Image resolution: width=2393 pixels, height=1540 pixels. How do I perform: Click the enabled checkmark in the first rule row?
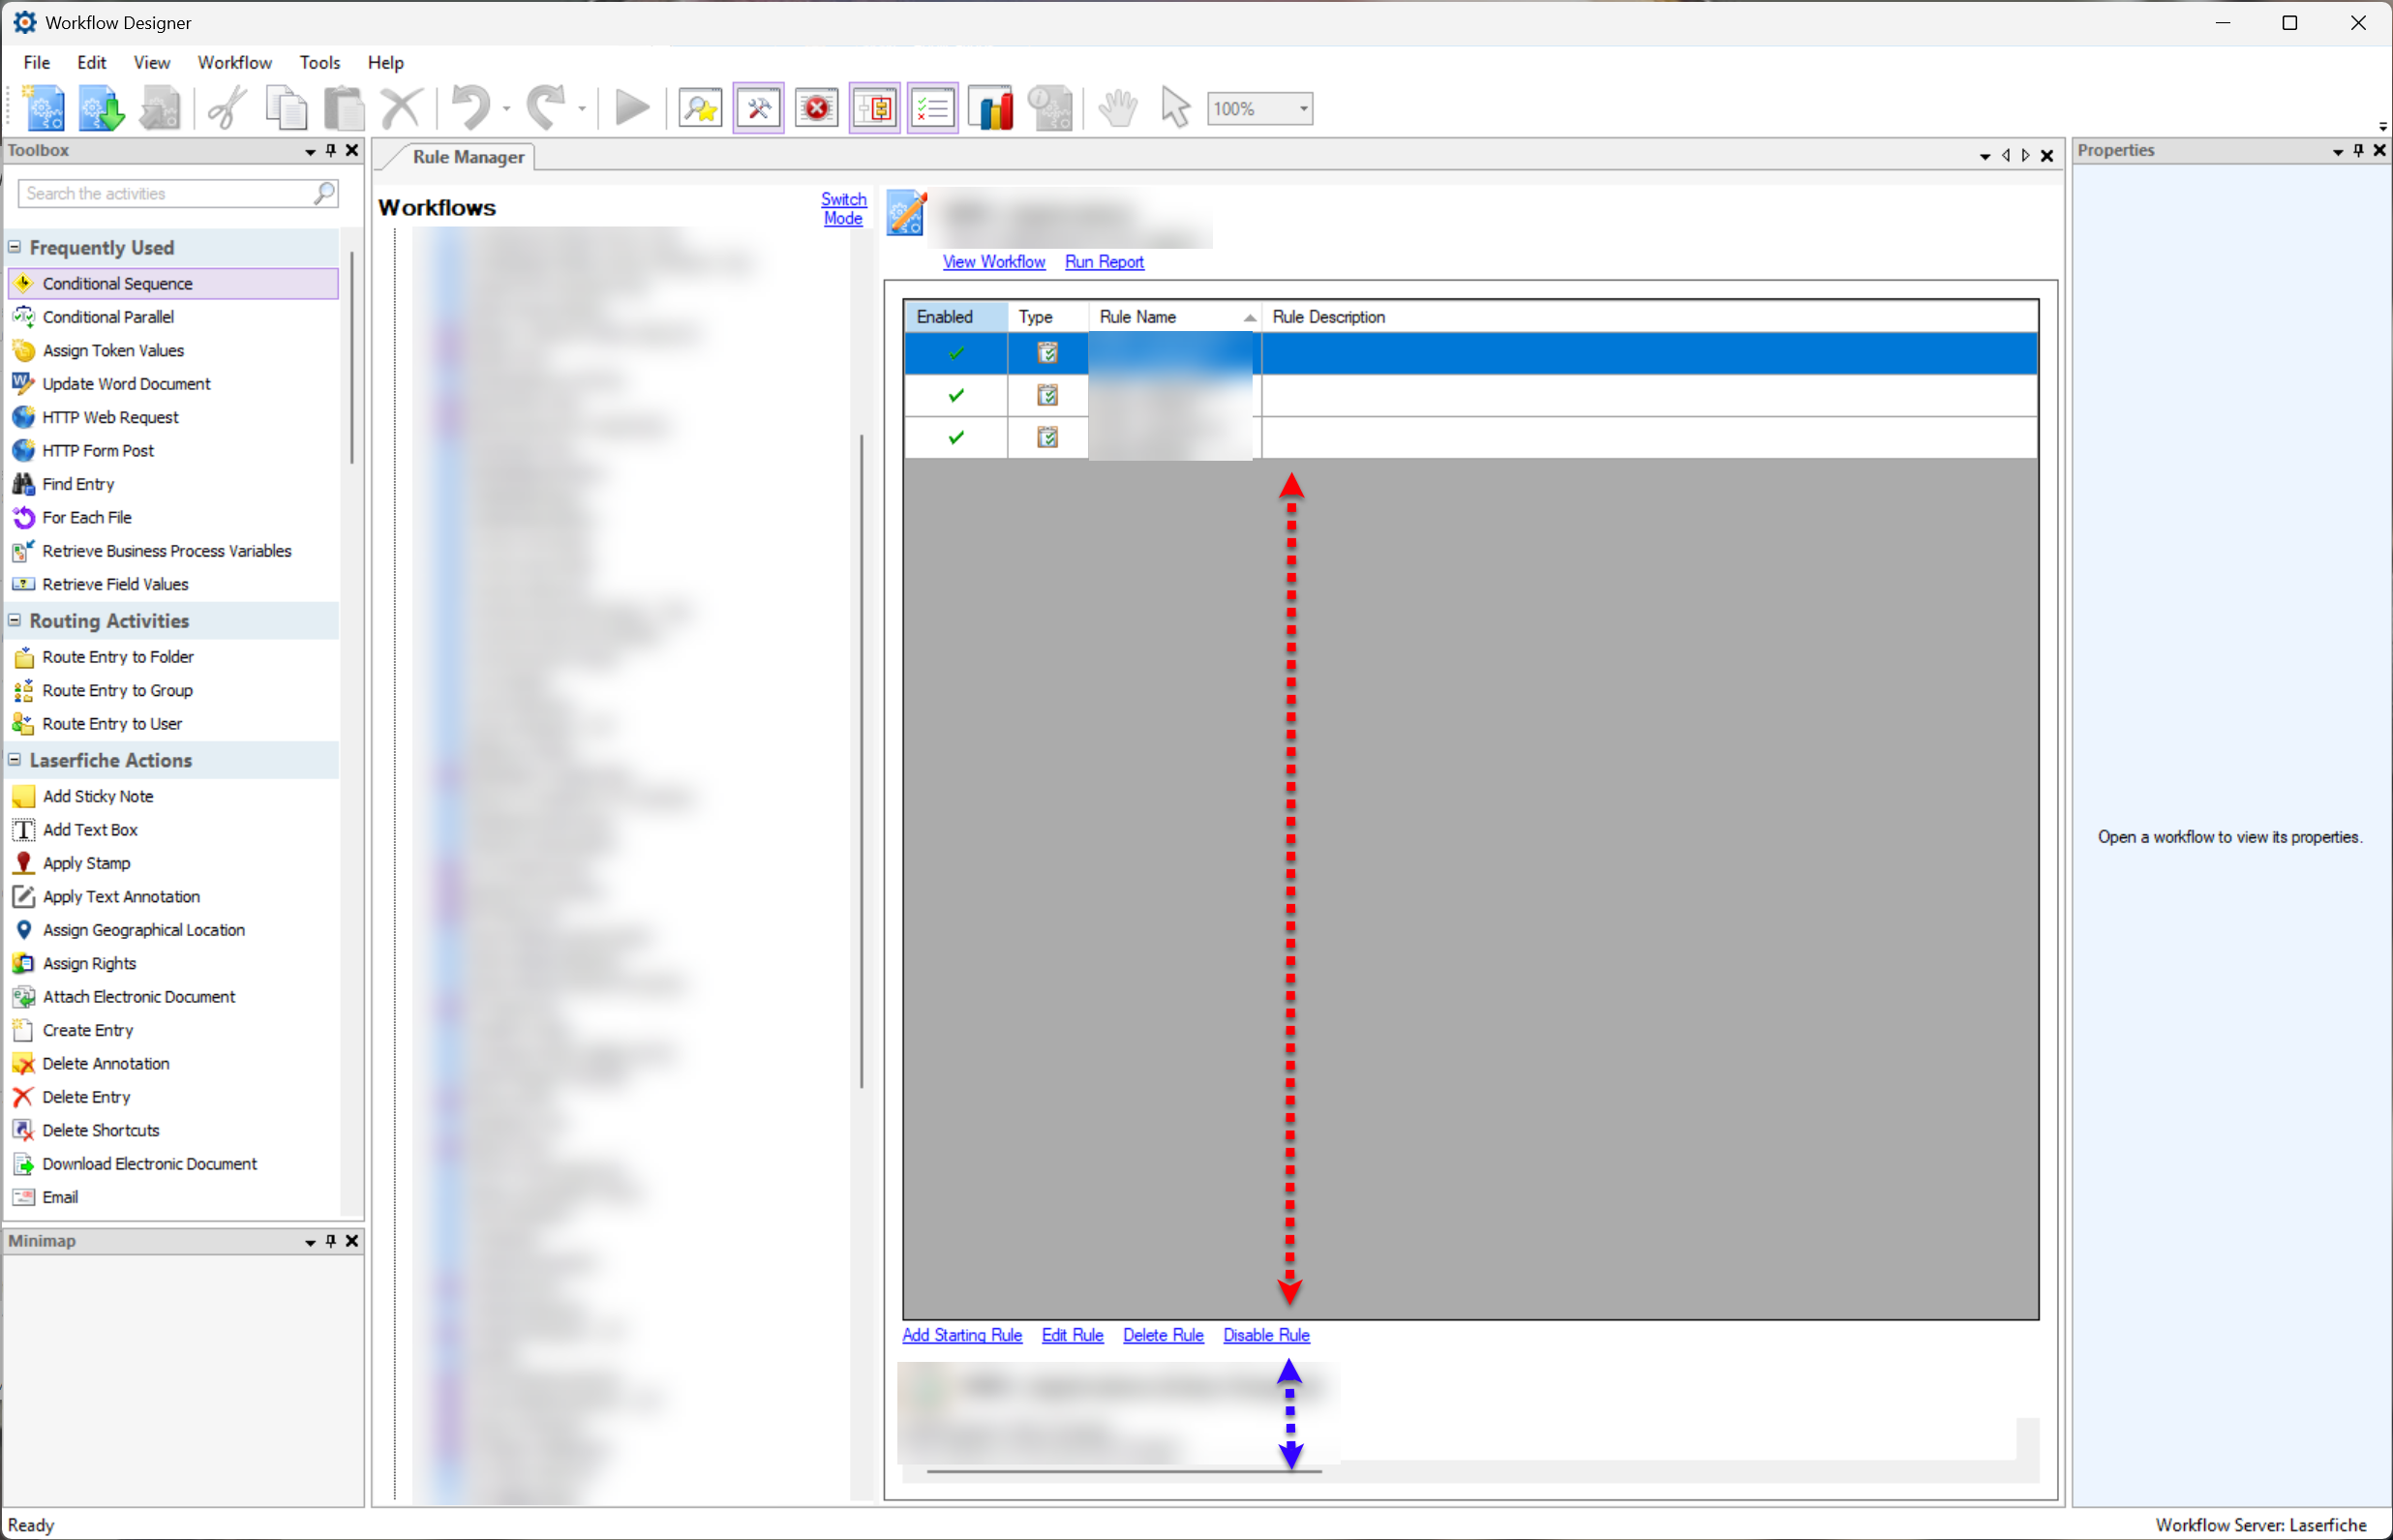(x=956, y=353)
